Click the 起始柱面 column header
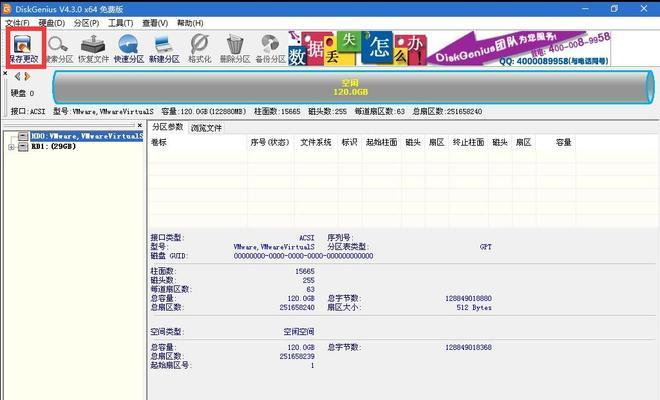This screenshot has height=400, width=660. point(381,142)
